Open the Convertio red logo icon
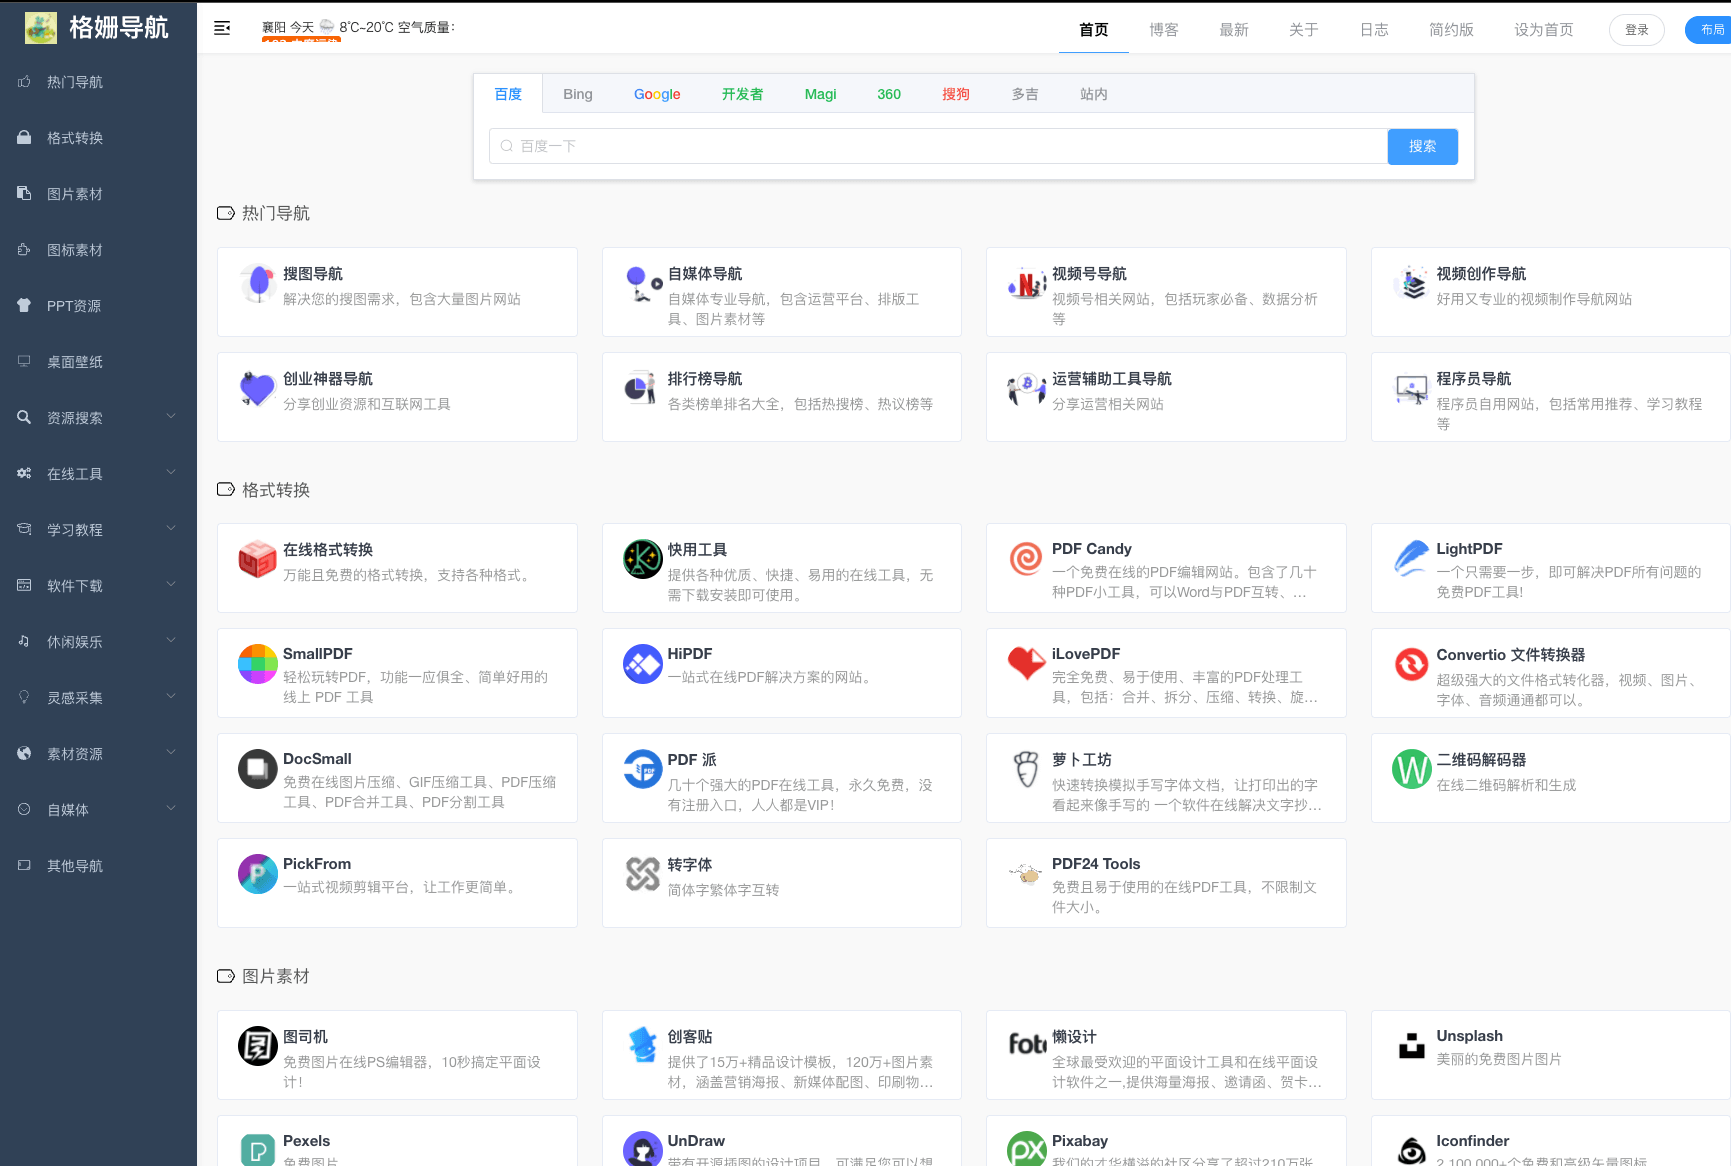This screenshot has width=1731, height=1166. tap(1411, 664)
